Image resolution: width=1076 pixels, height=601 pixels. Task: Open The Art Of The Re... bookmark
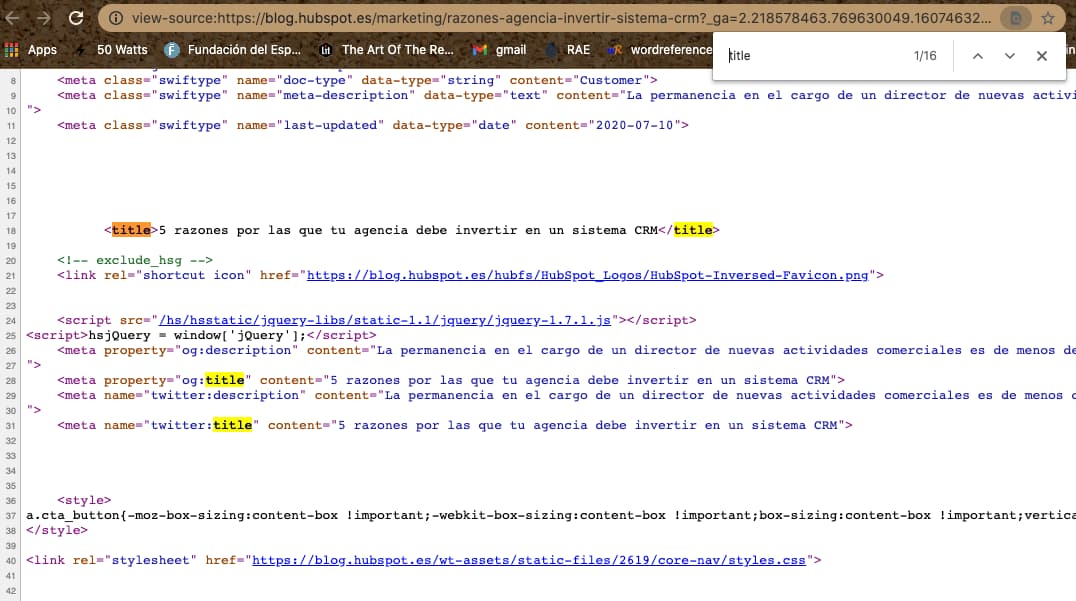point(386,49)
